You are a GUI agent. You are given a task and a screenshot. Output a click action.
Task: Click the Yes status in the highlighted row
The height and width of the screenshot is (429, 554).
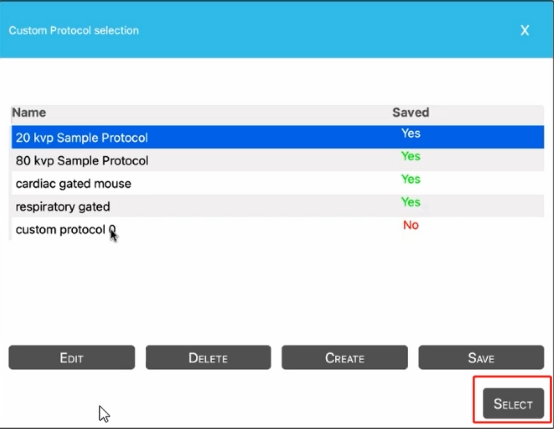411,133
